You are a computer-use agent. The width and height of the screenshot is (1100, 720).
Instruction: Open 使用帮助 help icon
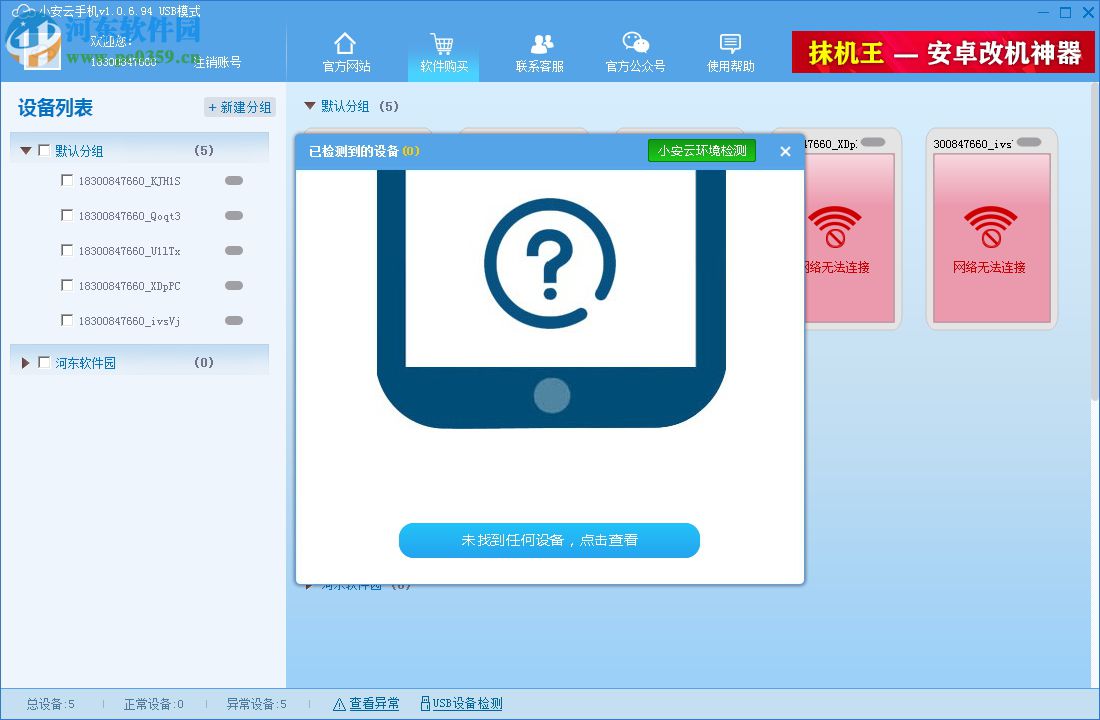pos(729,42)
